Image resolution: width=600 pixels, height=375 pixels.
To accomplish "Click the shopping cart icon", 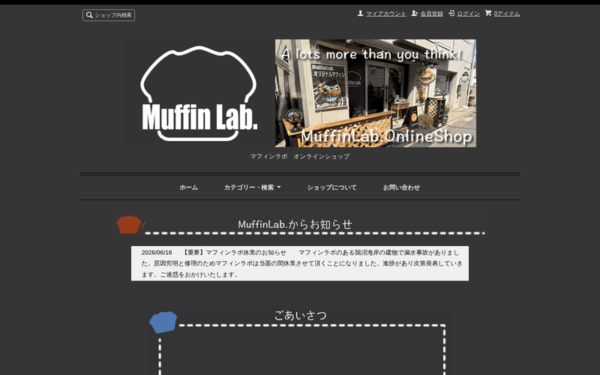I will (488, 13).
